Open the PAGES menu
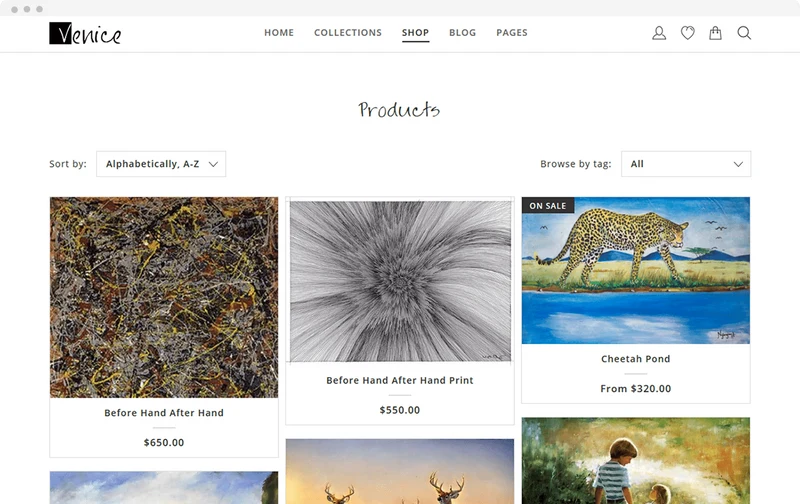Screen dimensions: 800x504 tap(512, 33)
